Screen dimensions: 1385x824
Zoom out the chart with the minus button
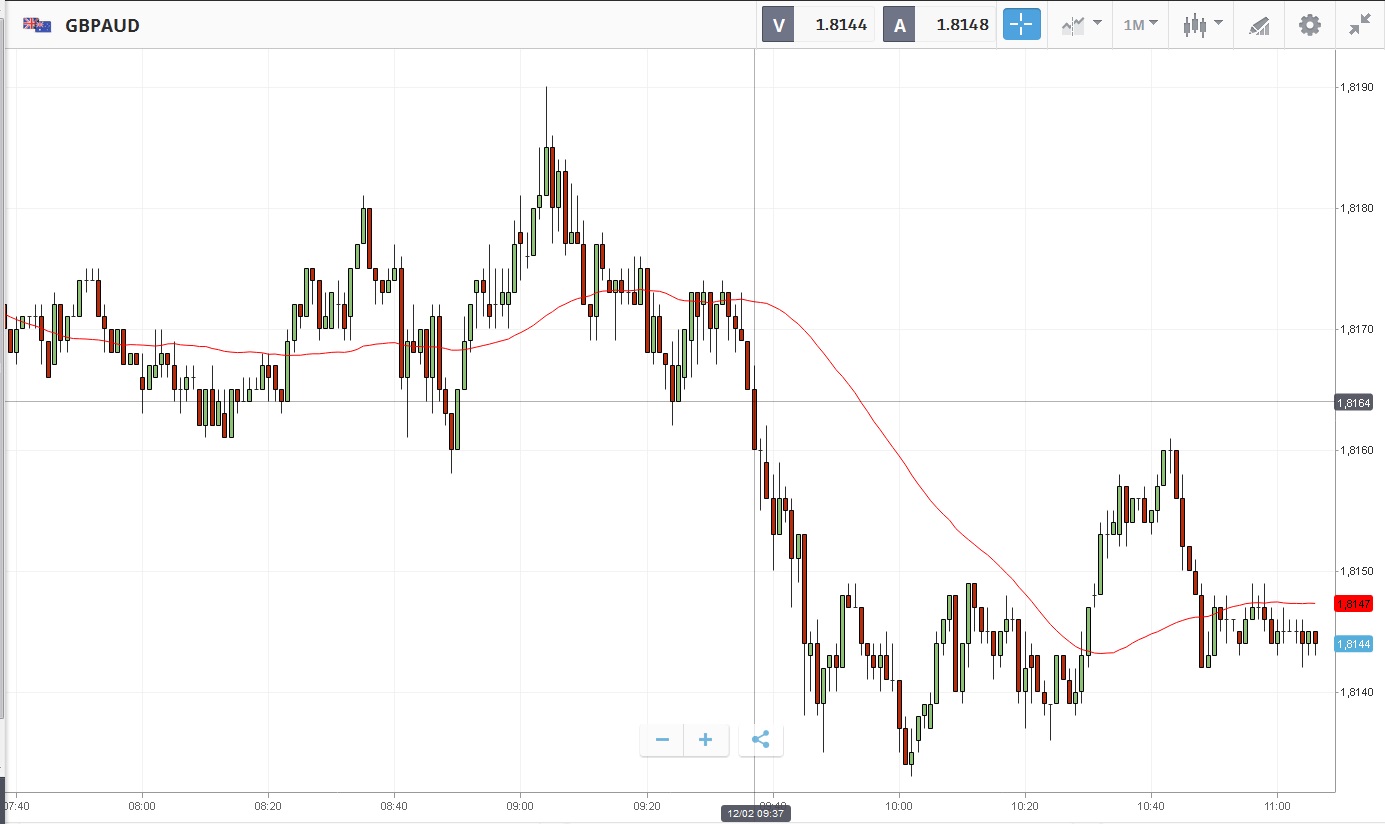662,740
